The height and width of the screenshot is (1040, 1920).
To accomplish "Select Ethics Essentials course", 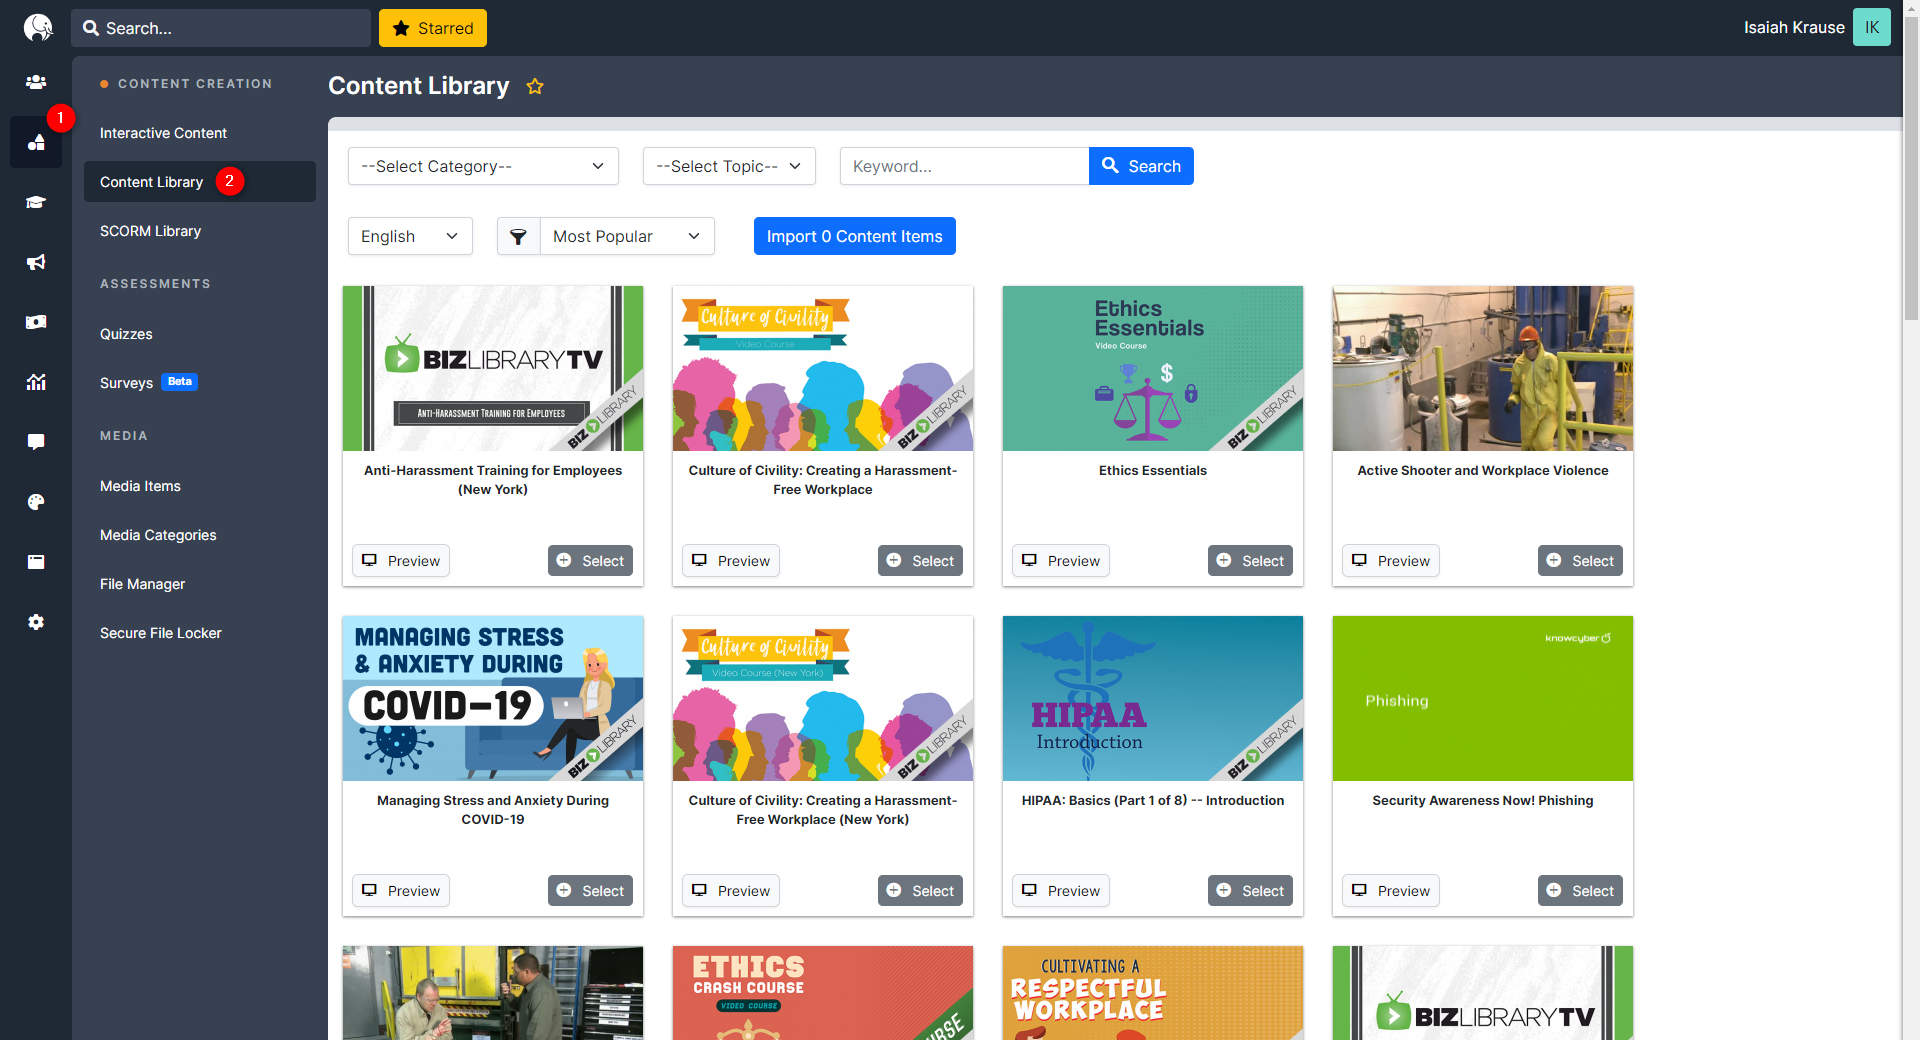I will (x=1250, y=561).
